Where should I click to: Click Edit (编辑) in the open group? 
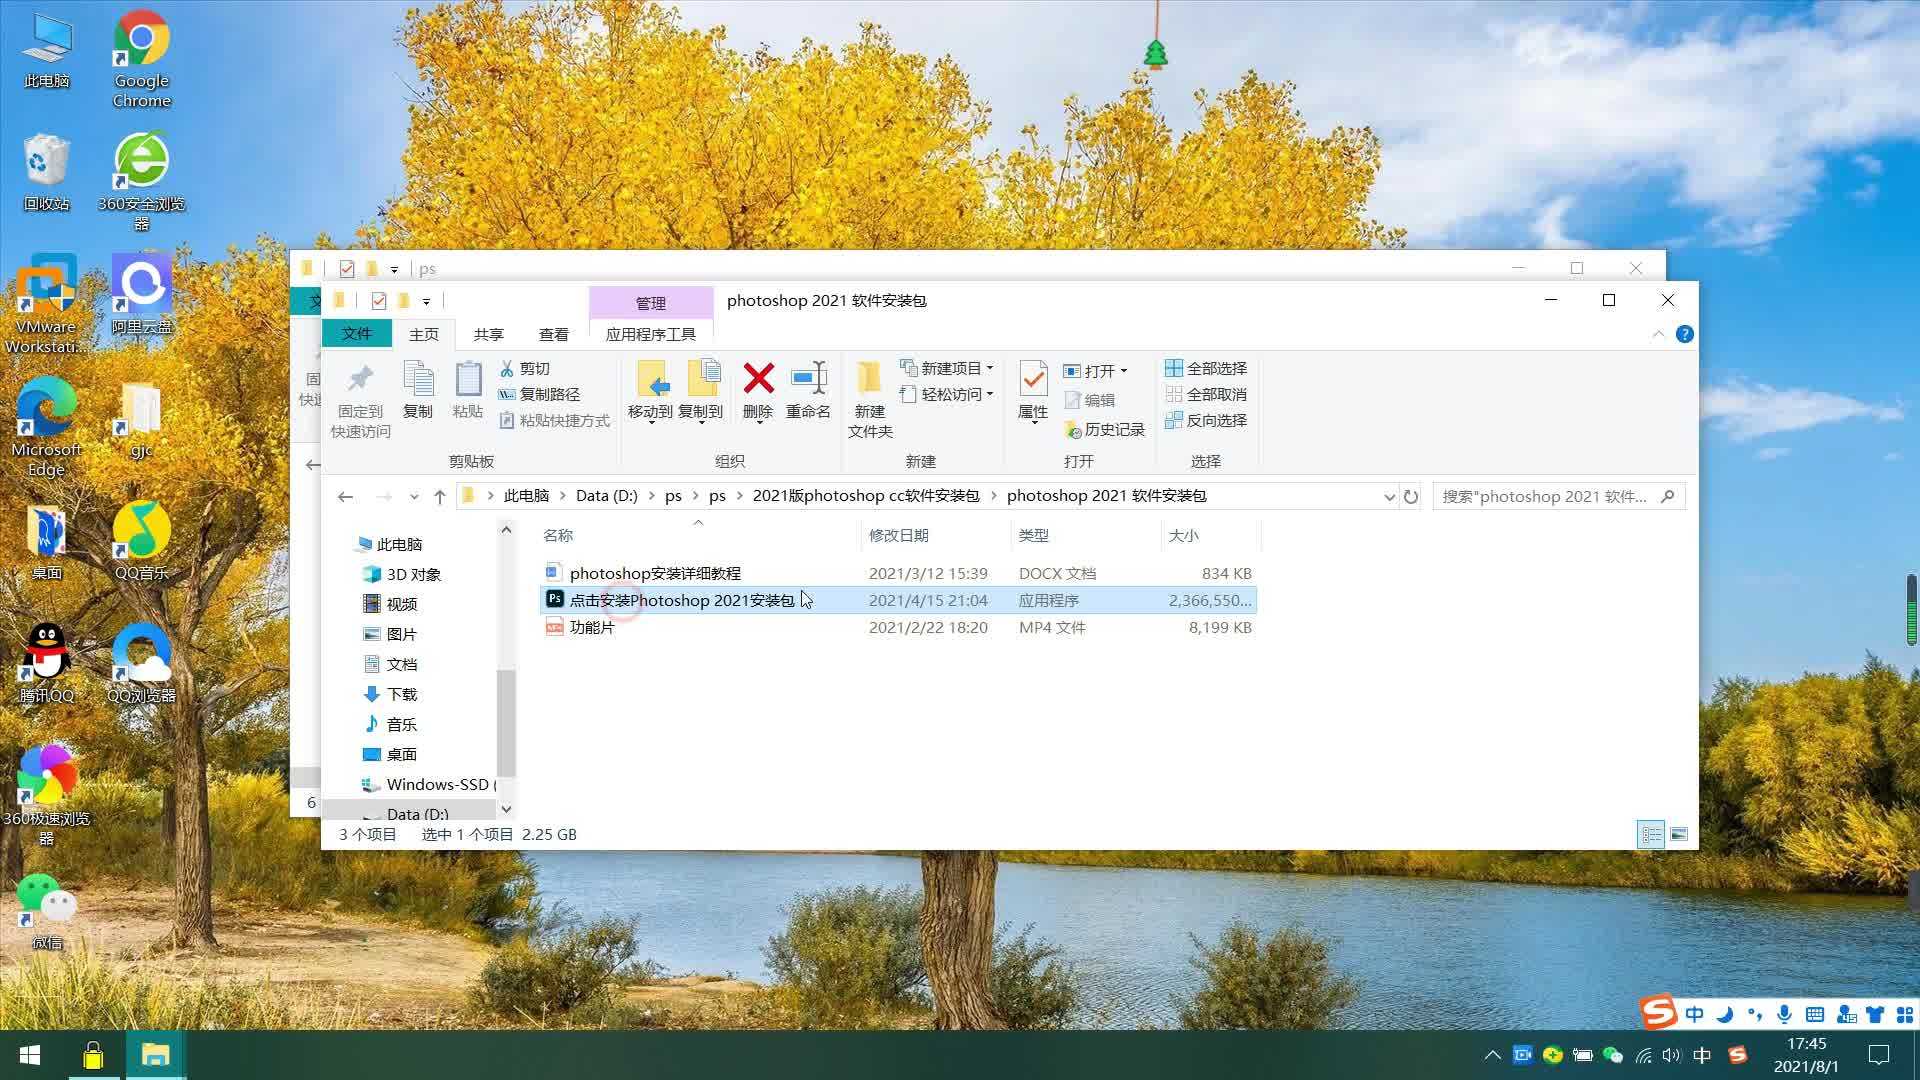click(x=1089, y=400)
